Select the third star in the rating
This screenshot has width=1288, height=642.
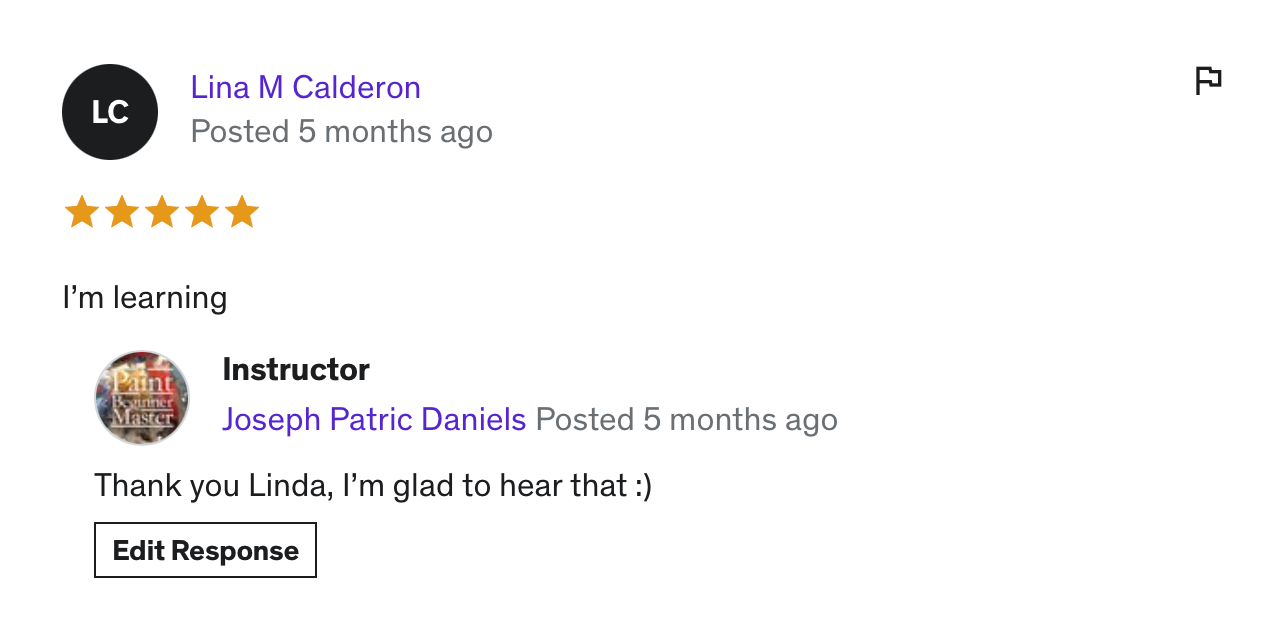tap(161, 212)
